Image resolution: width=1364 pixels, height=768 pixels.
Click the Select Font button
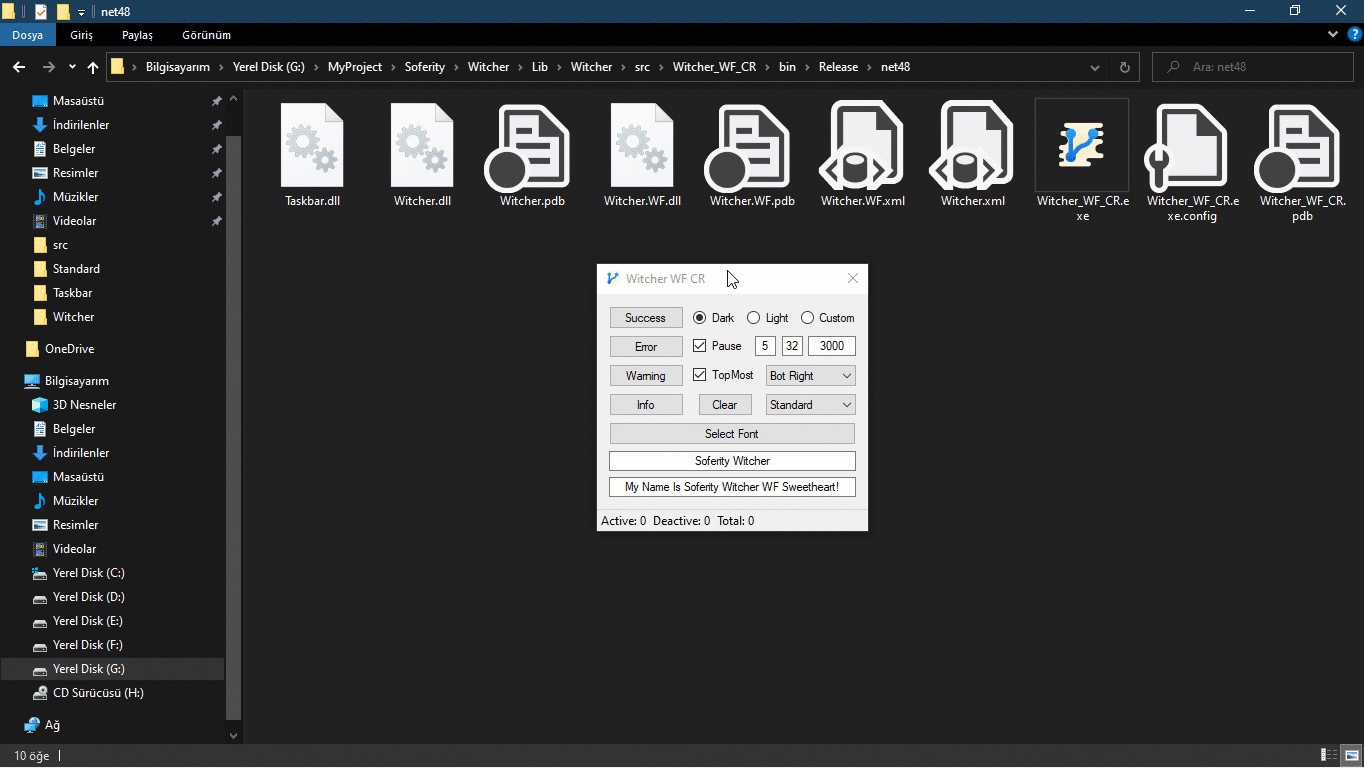click(x=732, y=434)
